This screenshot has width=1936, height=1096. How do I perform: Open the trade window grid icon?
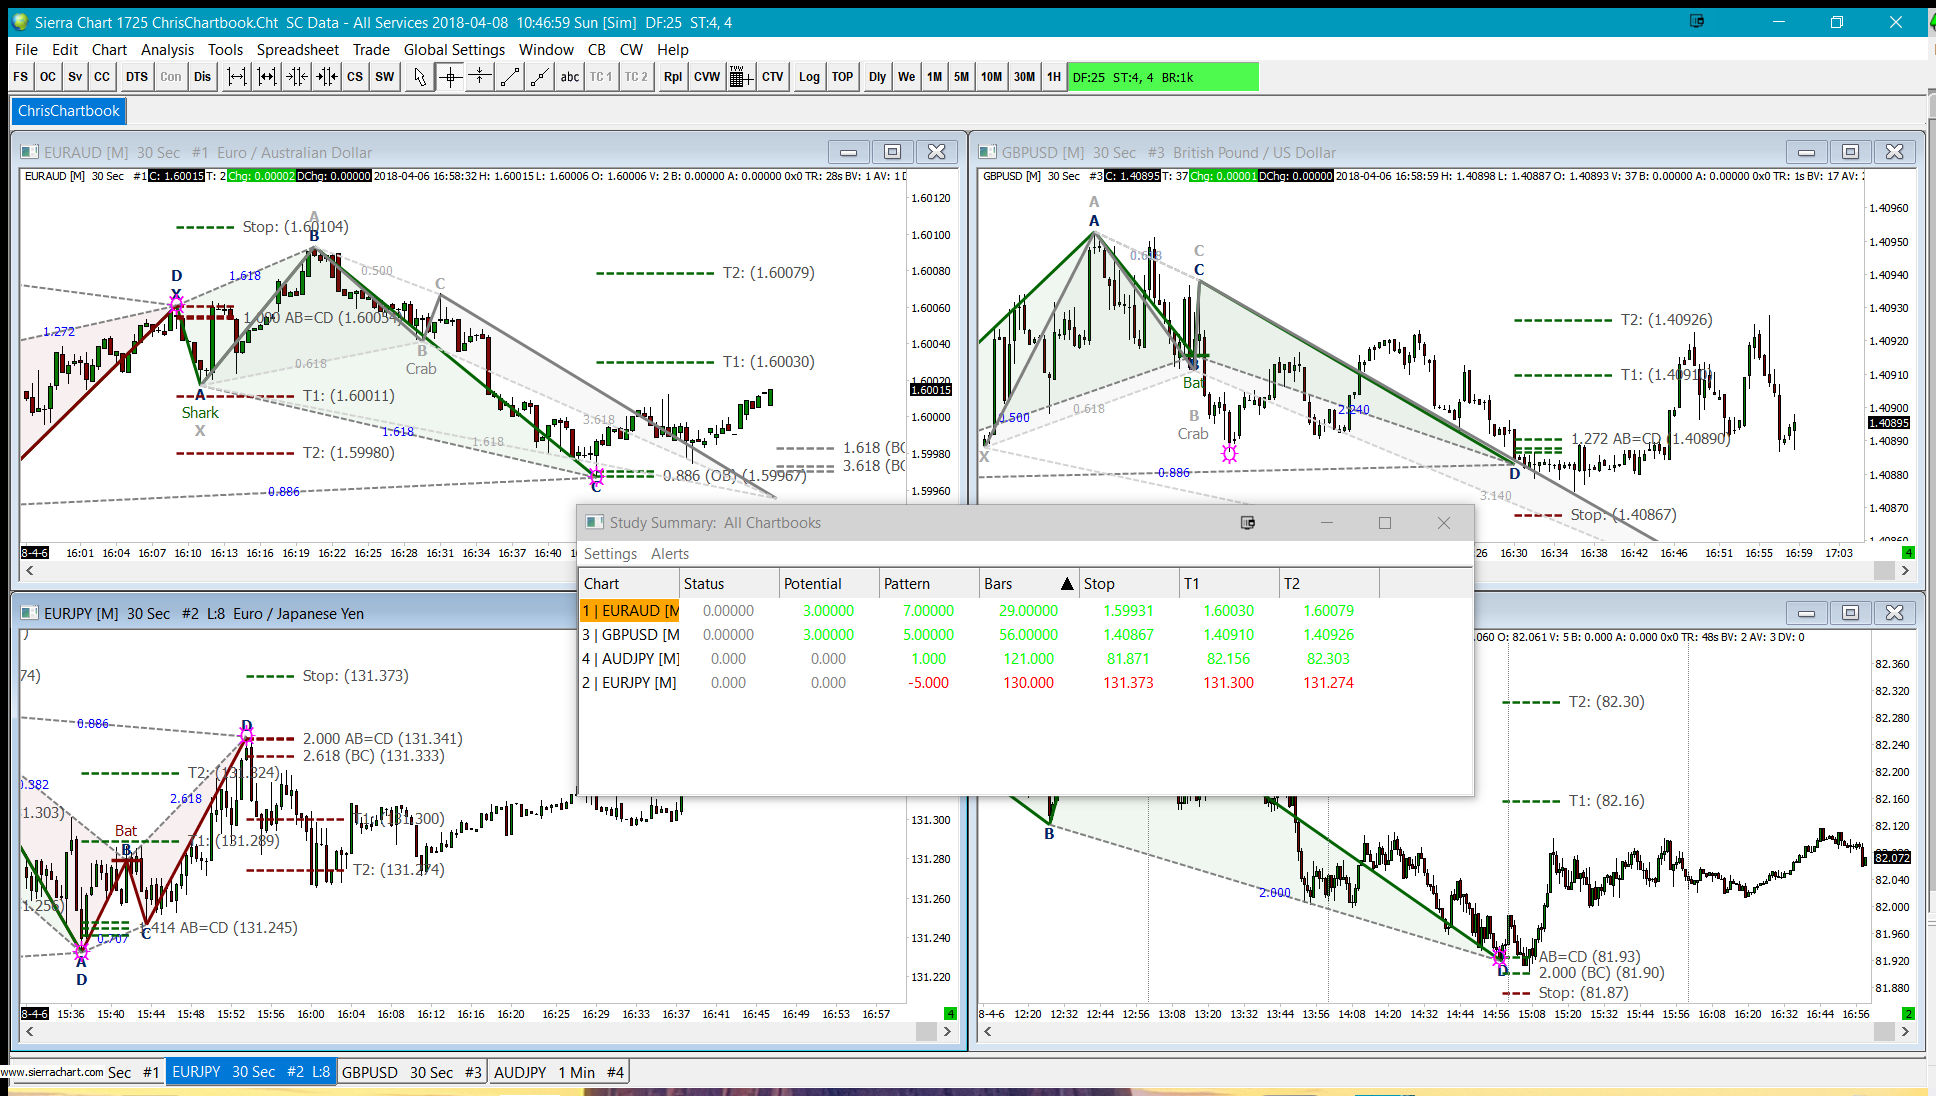click(740, 77)
